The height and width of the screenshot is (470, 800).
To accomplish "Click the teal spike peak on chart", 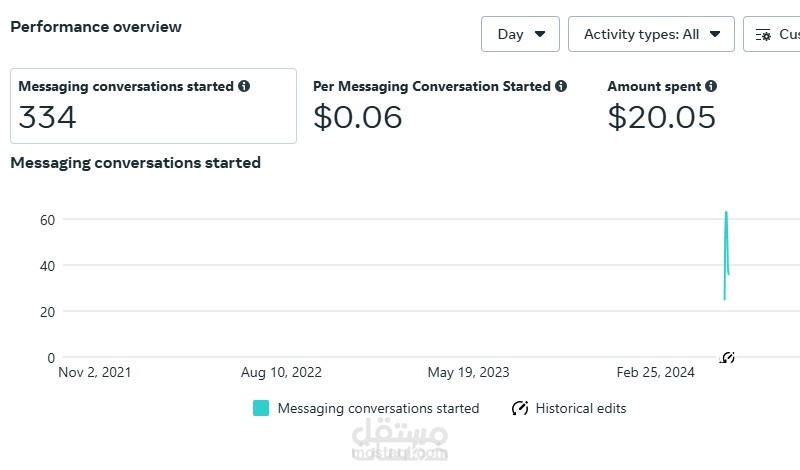I will 726,213.
